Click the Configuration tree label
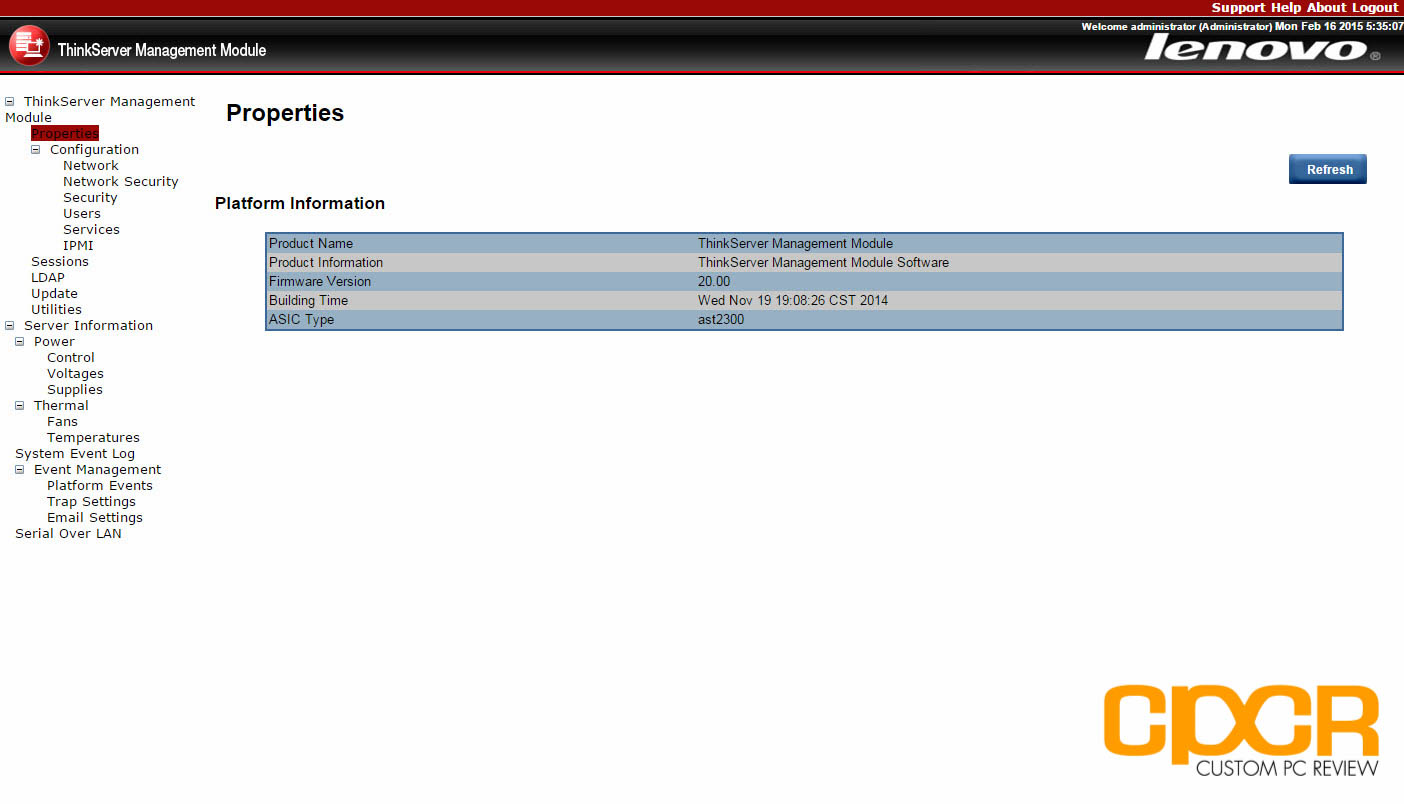The image size is (1404, 804). tap(94, 150)
